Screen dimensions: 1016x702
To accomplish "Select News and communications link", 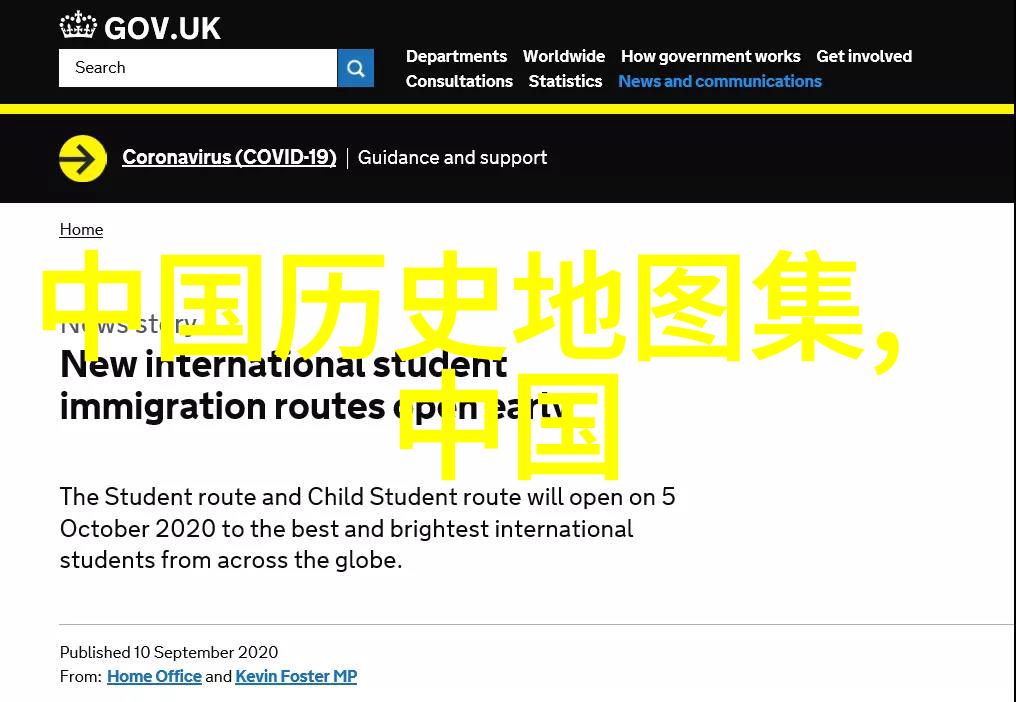I will 719,81.
